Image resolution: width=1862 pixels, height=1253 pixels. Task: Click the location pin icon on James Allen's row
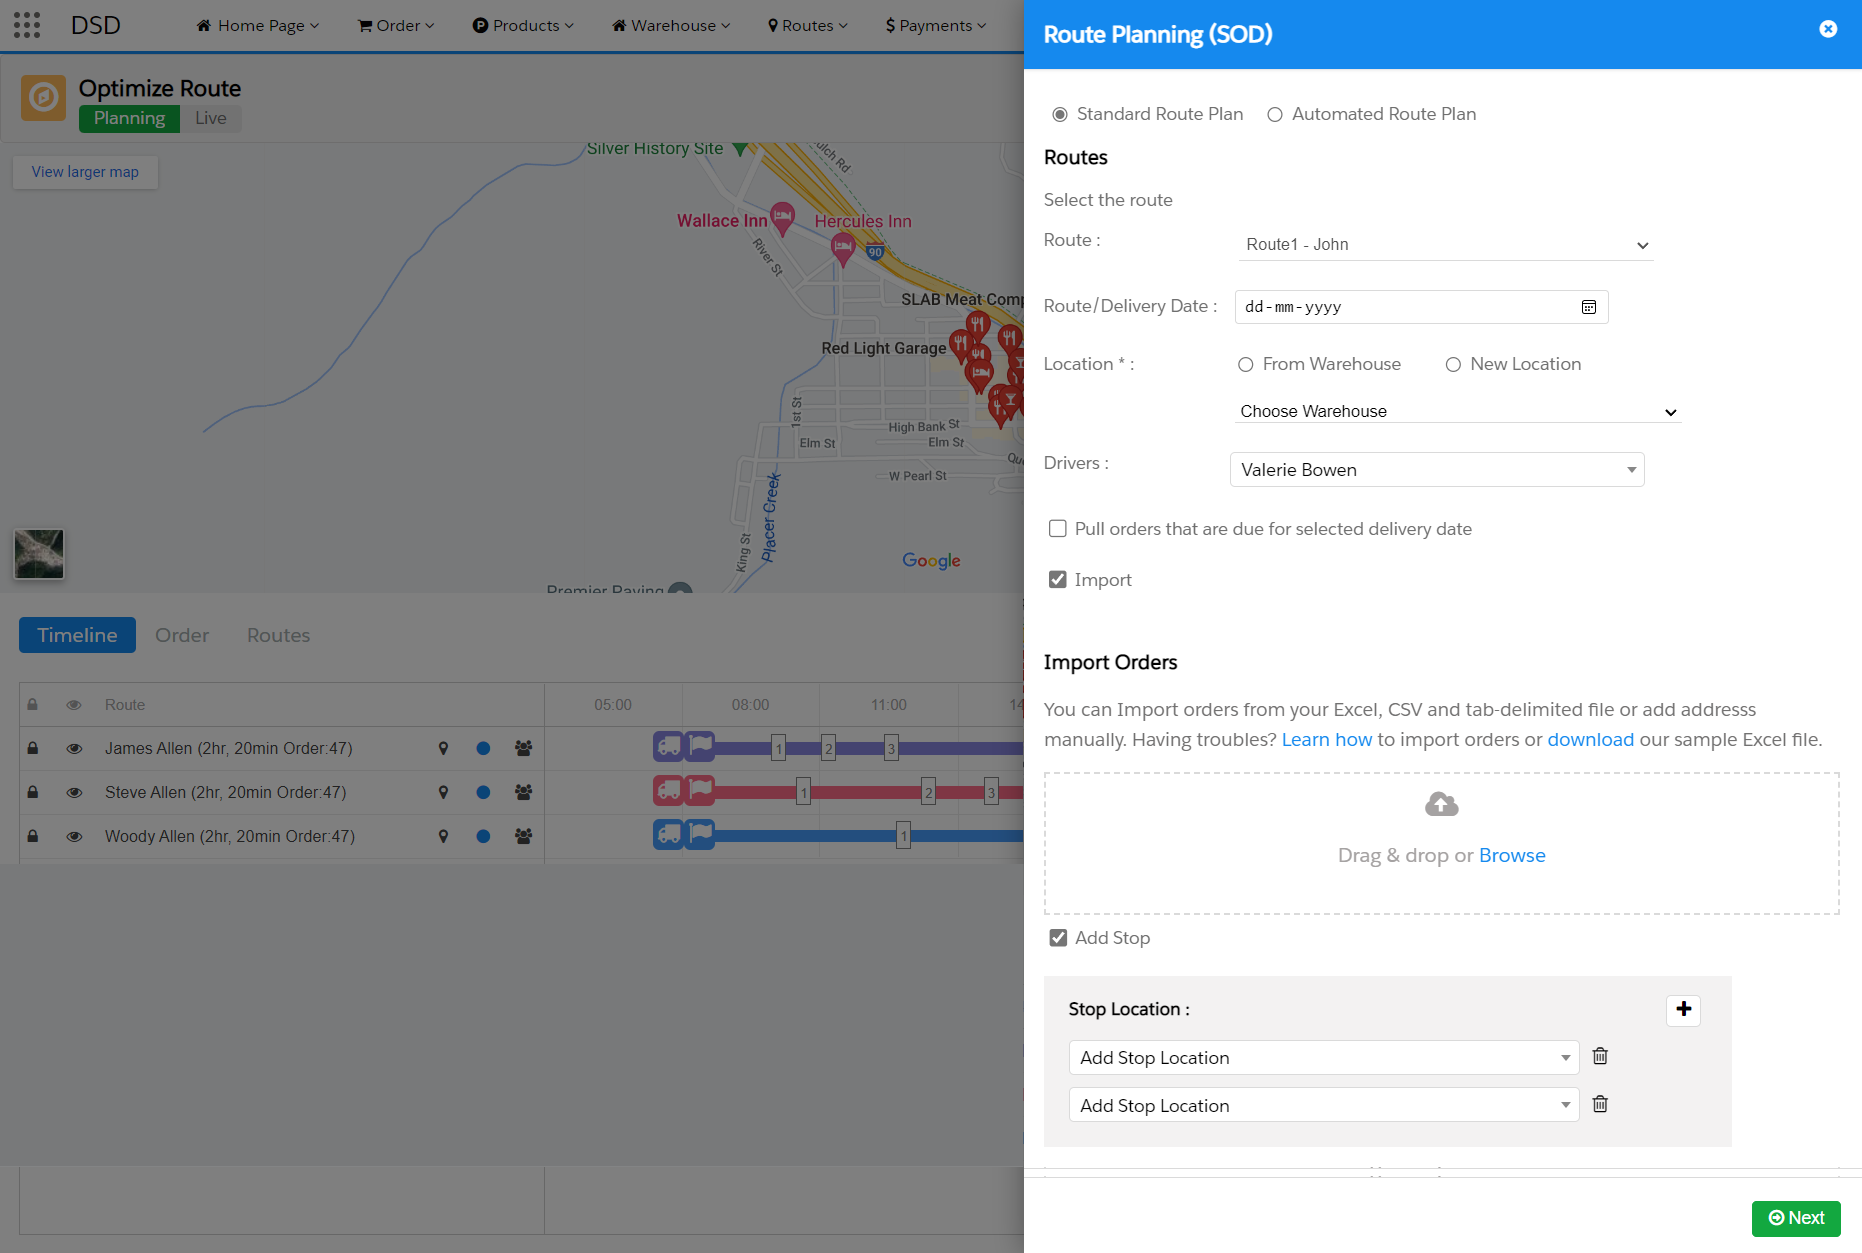[x=443, y=748]
